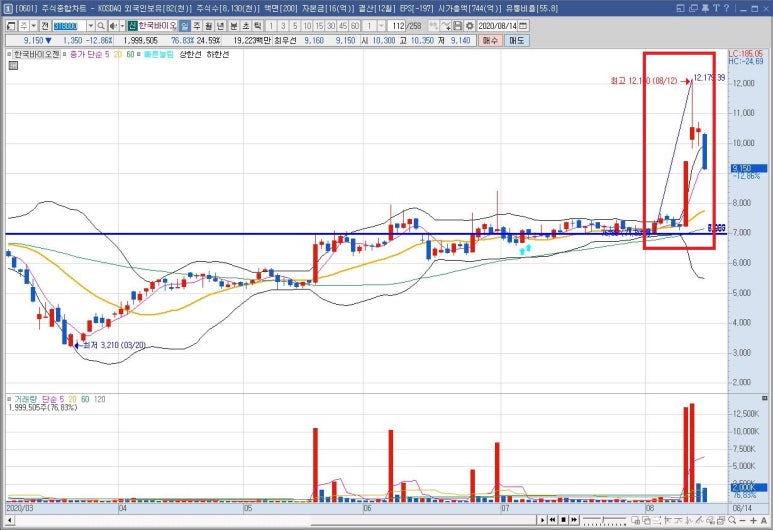The width and height of the screenshot is (773, 530).
Task: Click the blue 매도 sell button
Action: 516,41
